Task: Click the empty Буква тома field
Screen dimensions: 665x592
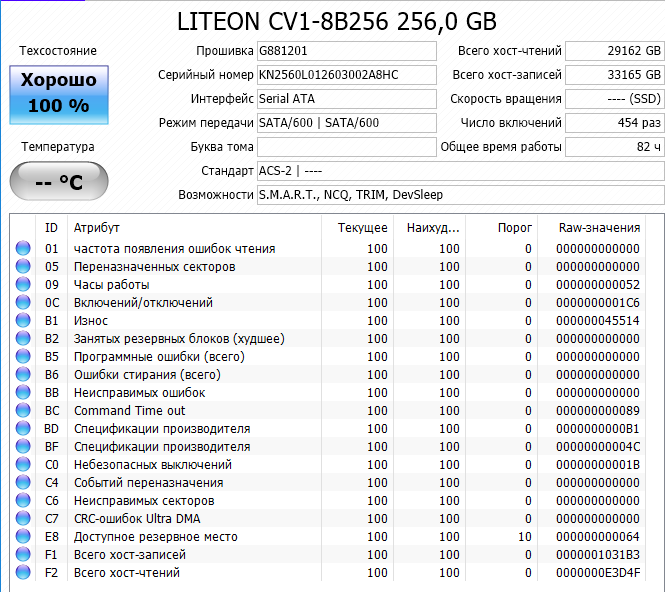Action: [x=346, y=147]
